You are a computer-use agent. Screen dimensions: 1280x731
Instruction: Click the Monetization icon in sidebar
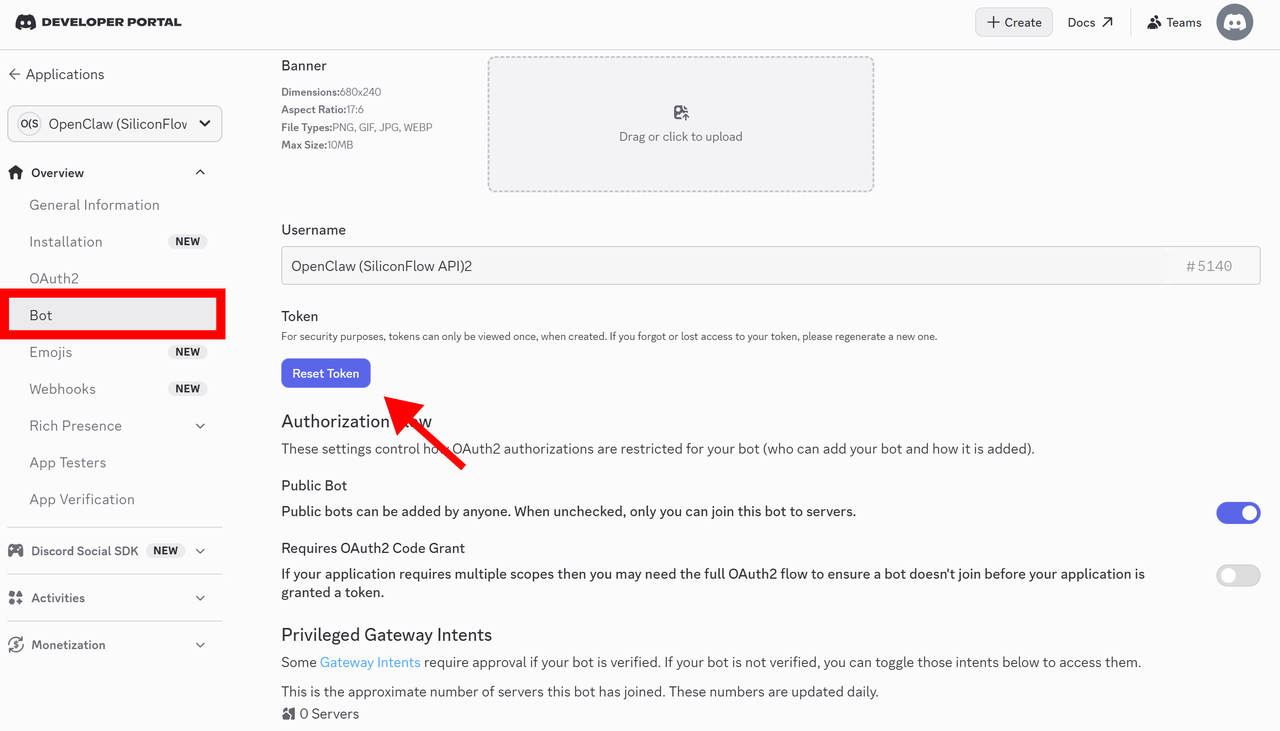16,645
